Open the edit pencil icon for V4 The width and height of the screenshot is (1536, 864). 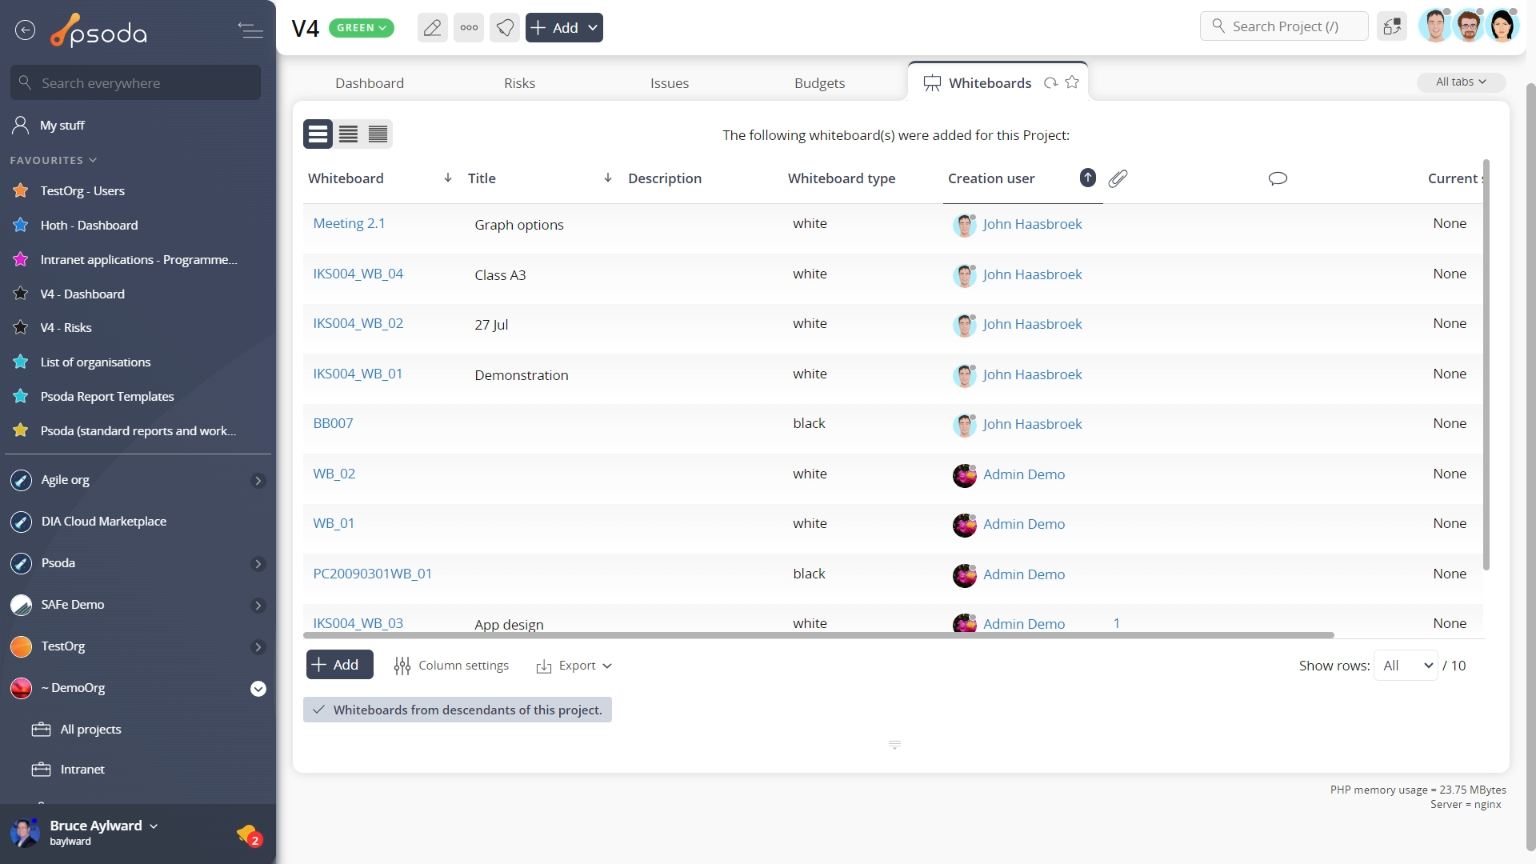[x=432, y=28]
